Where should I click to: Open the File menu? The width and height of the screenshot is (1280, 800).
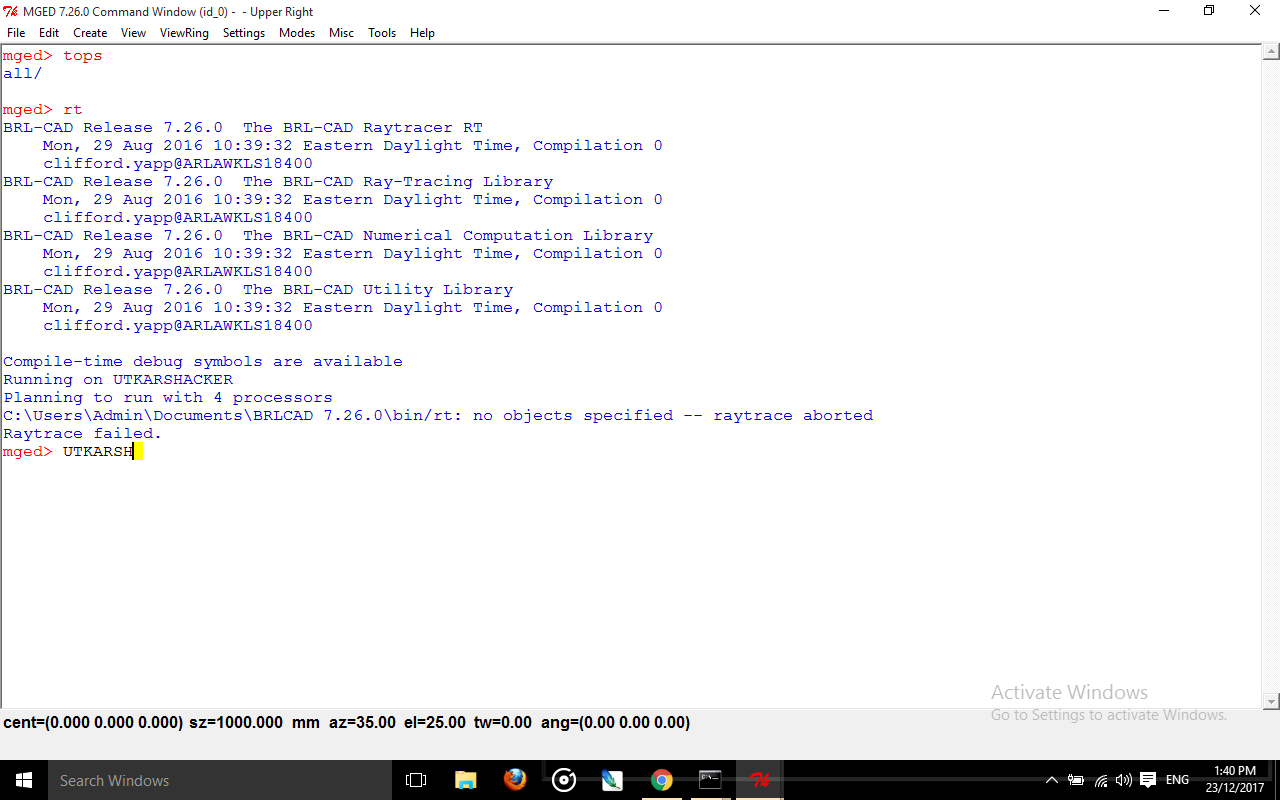coord(16,33)
